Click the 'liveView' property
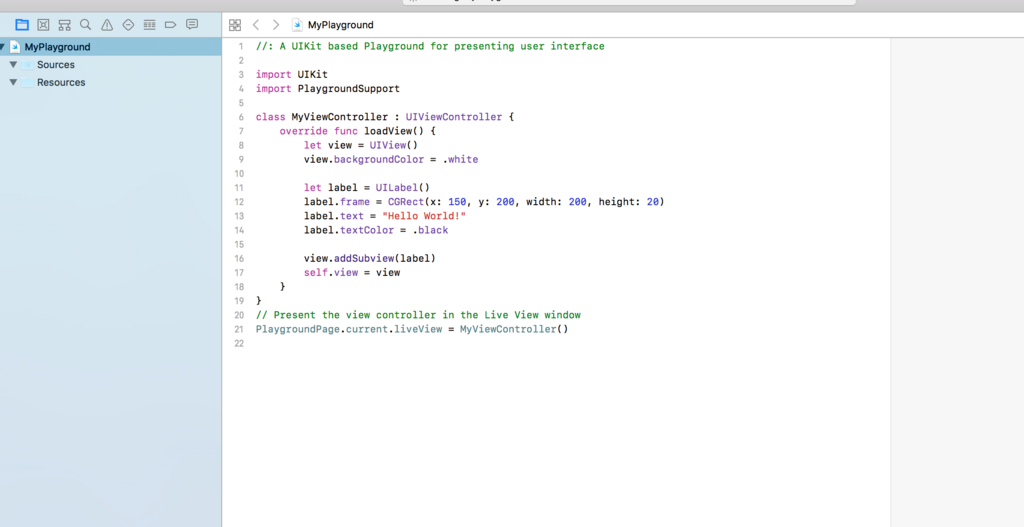 pyautogui.click(x=418, y=329)
